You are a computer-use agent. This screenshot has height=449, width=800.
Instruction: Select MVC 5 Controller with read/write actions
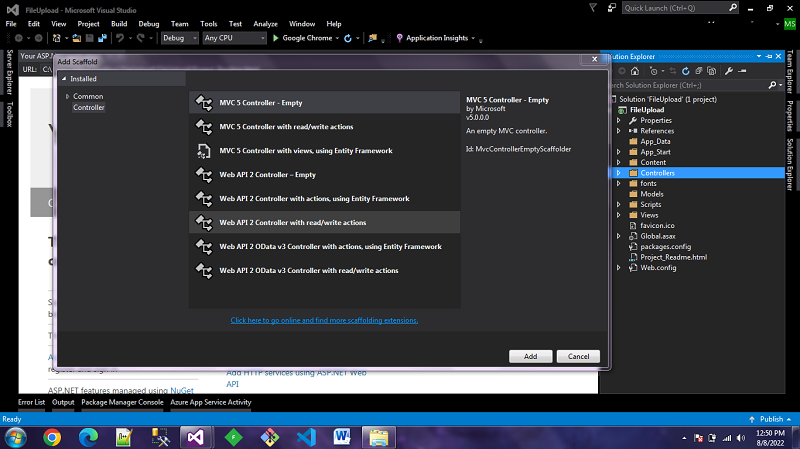coord(324,127)
